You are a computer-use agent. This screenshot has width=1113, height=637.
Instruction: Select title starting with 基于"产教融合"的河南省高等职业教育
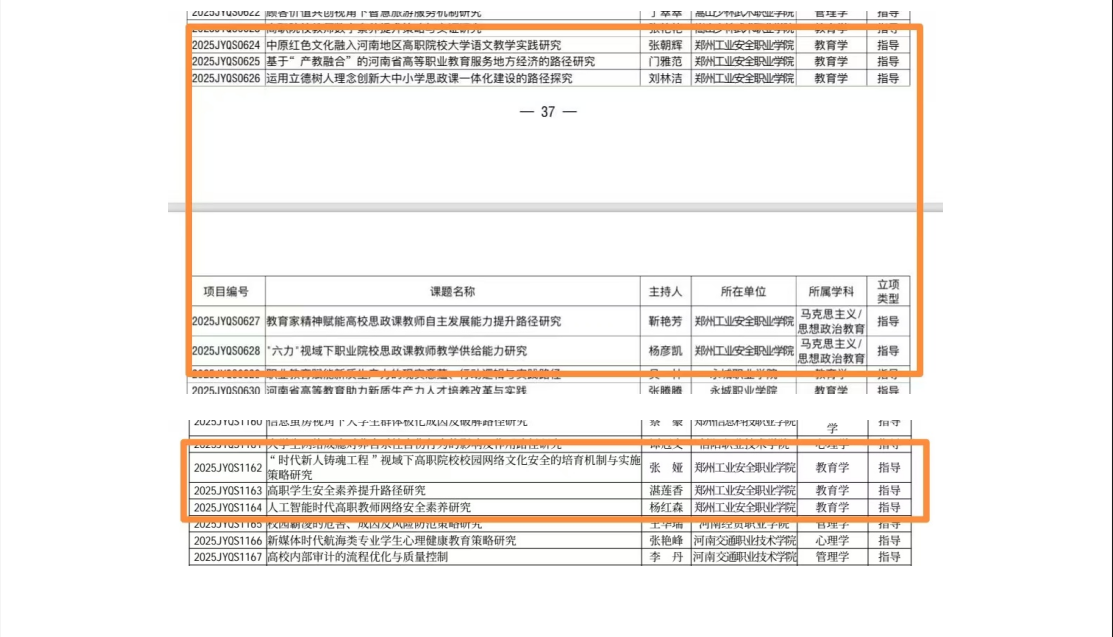(x=431, y=62)
